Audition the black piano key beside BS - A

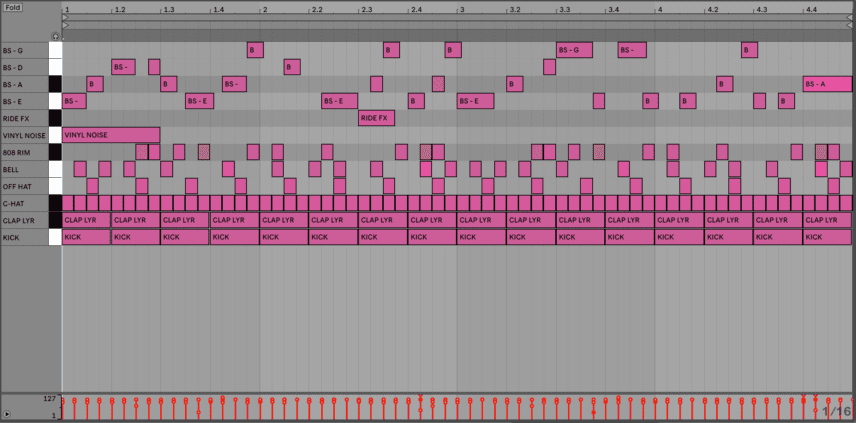click(55, 85)
